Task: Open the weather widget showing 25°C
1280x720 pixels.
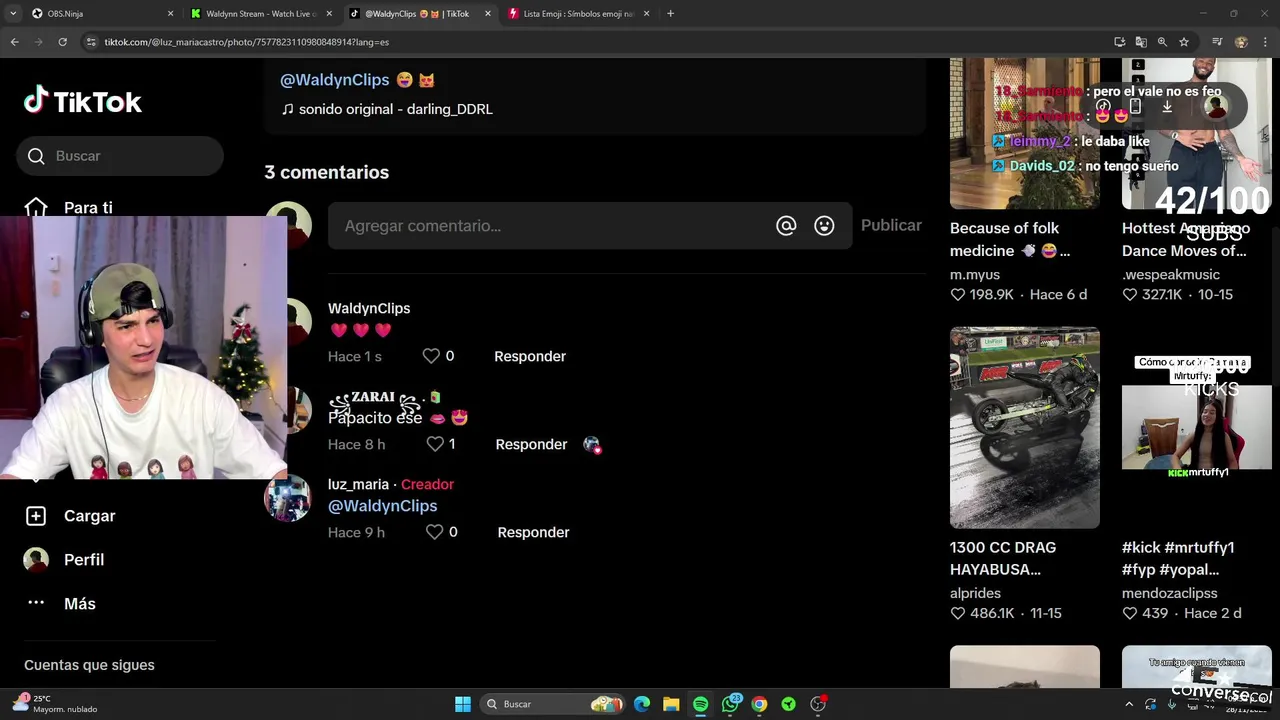Action: (x=56, y=703)
